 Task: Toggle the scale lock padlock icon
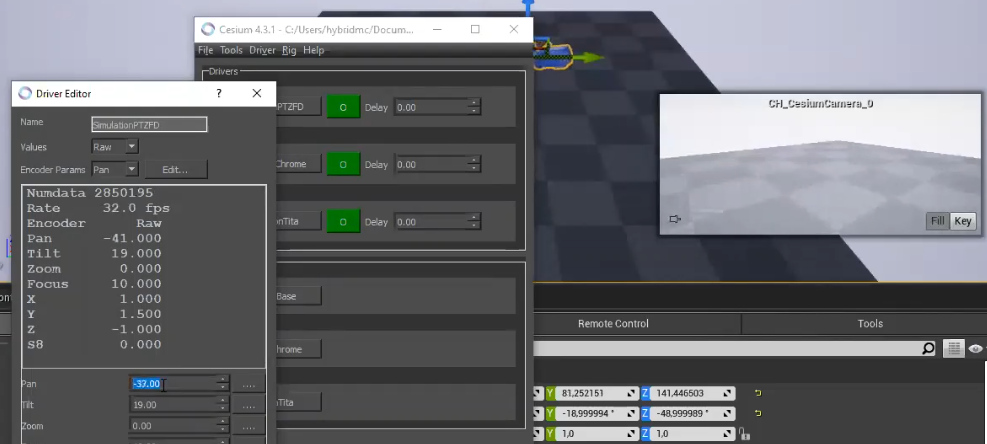pyautogui.click(x=743, y=433)
